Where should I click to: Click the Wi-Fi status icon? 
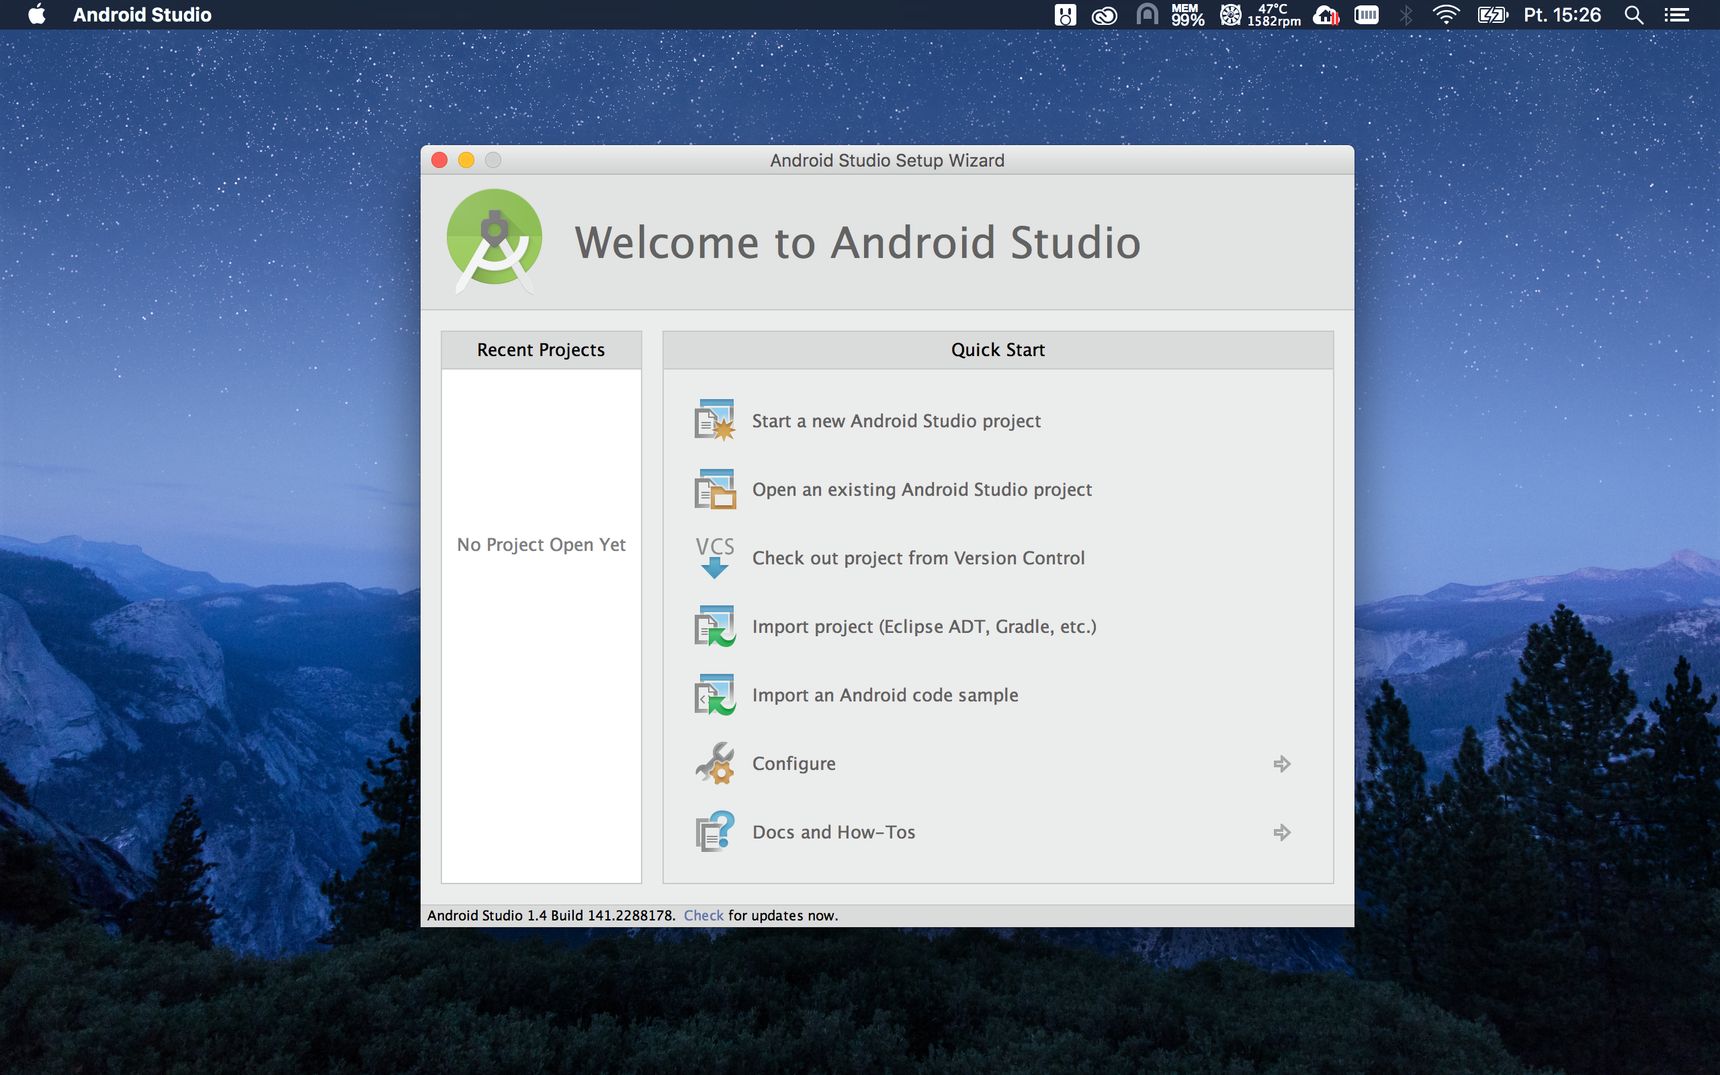(1446, 14)
